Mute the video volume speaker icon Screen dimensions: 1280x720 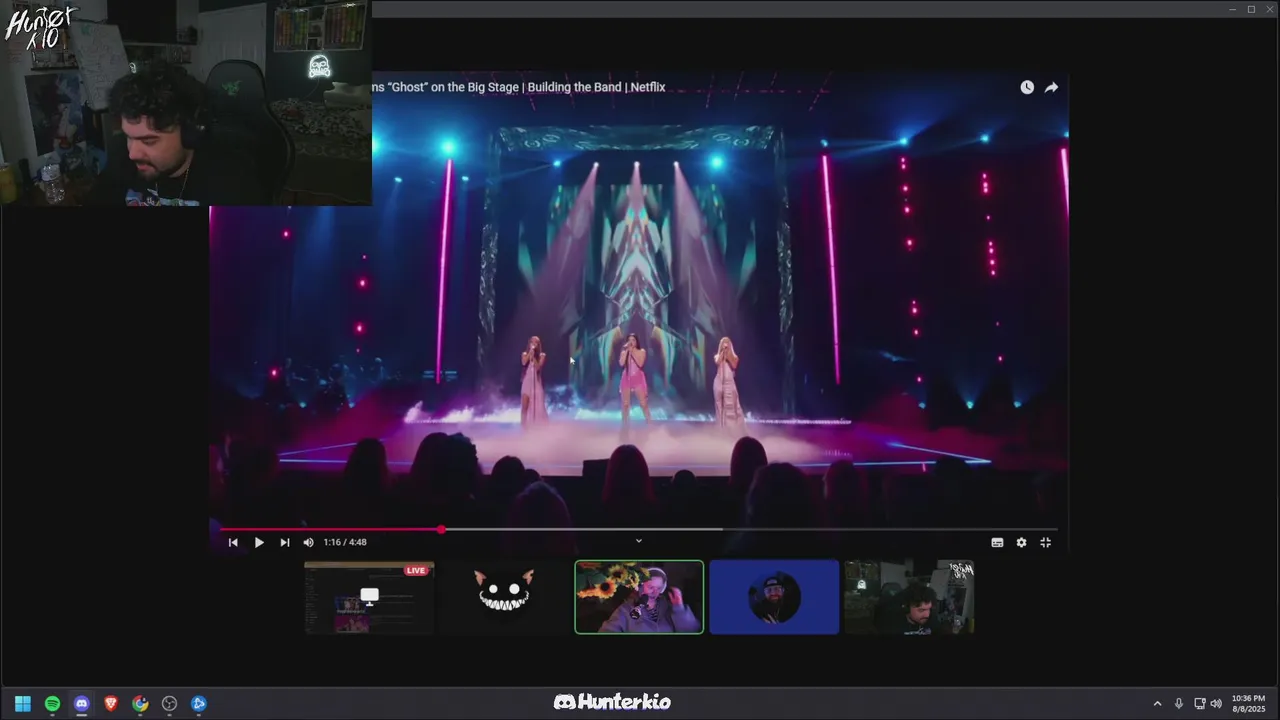[x=308, y=542]
